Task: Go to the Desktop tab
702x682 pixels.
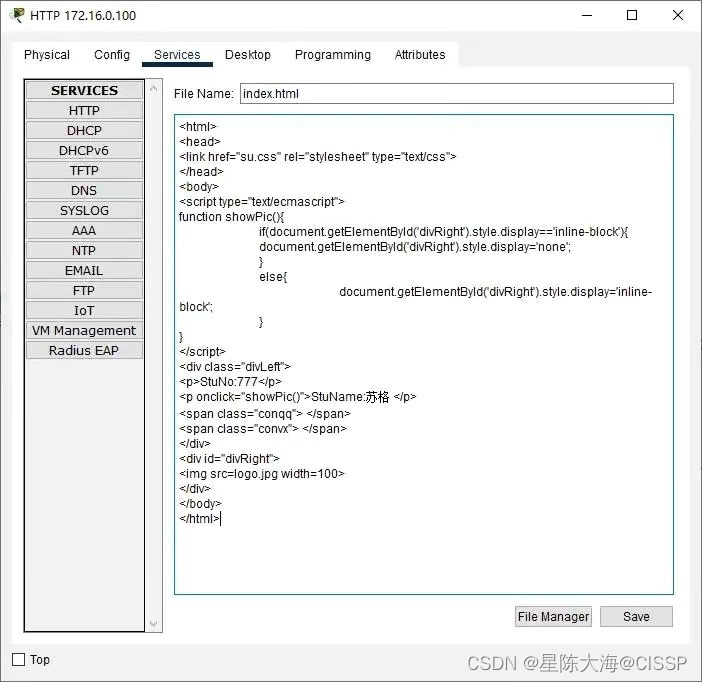Action: pyautogui.click(x=248, y=55)
